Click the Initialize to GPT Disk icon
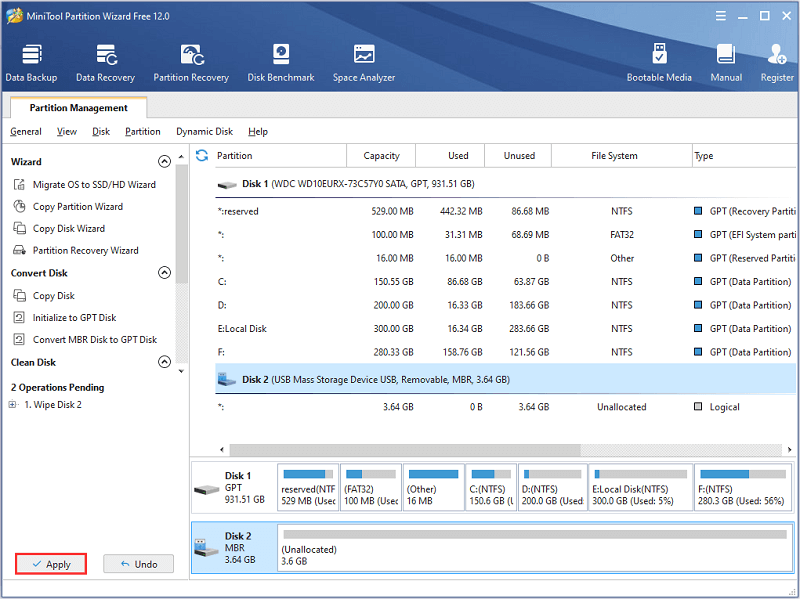This screenshot has width=800, height=599. [19, 317]
